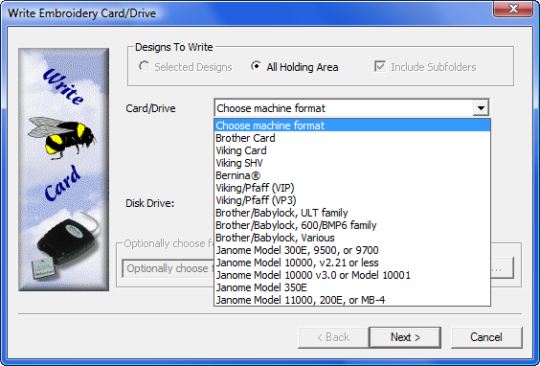This screenshot has height=366, width=540.
Task: Pick Janome Model 11000, 200E, or MB-4
Action: 352,300
